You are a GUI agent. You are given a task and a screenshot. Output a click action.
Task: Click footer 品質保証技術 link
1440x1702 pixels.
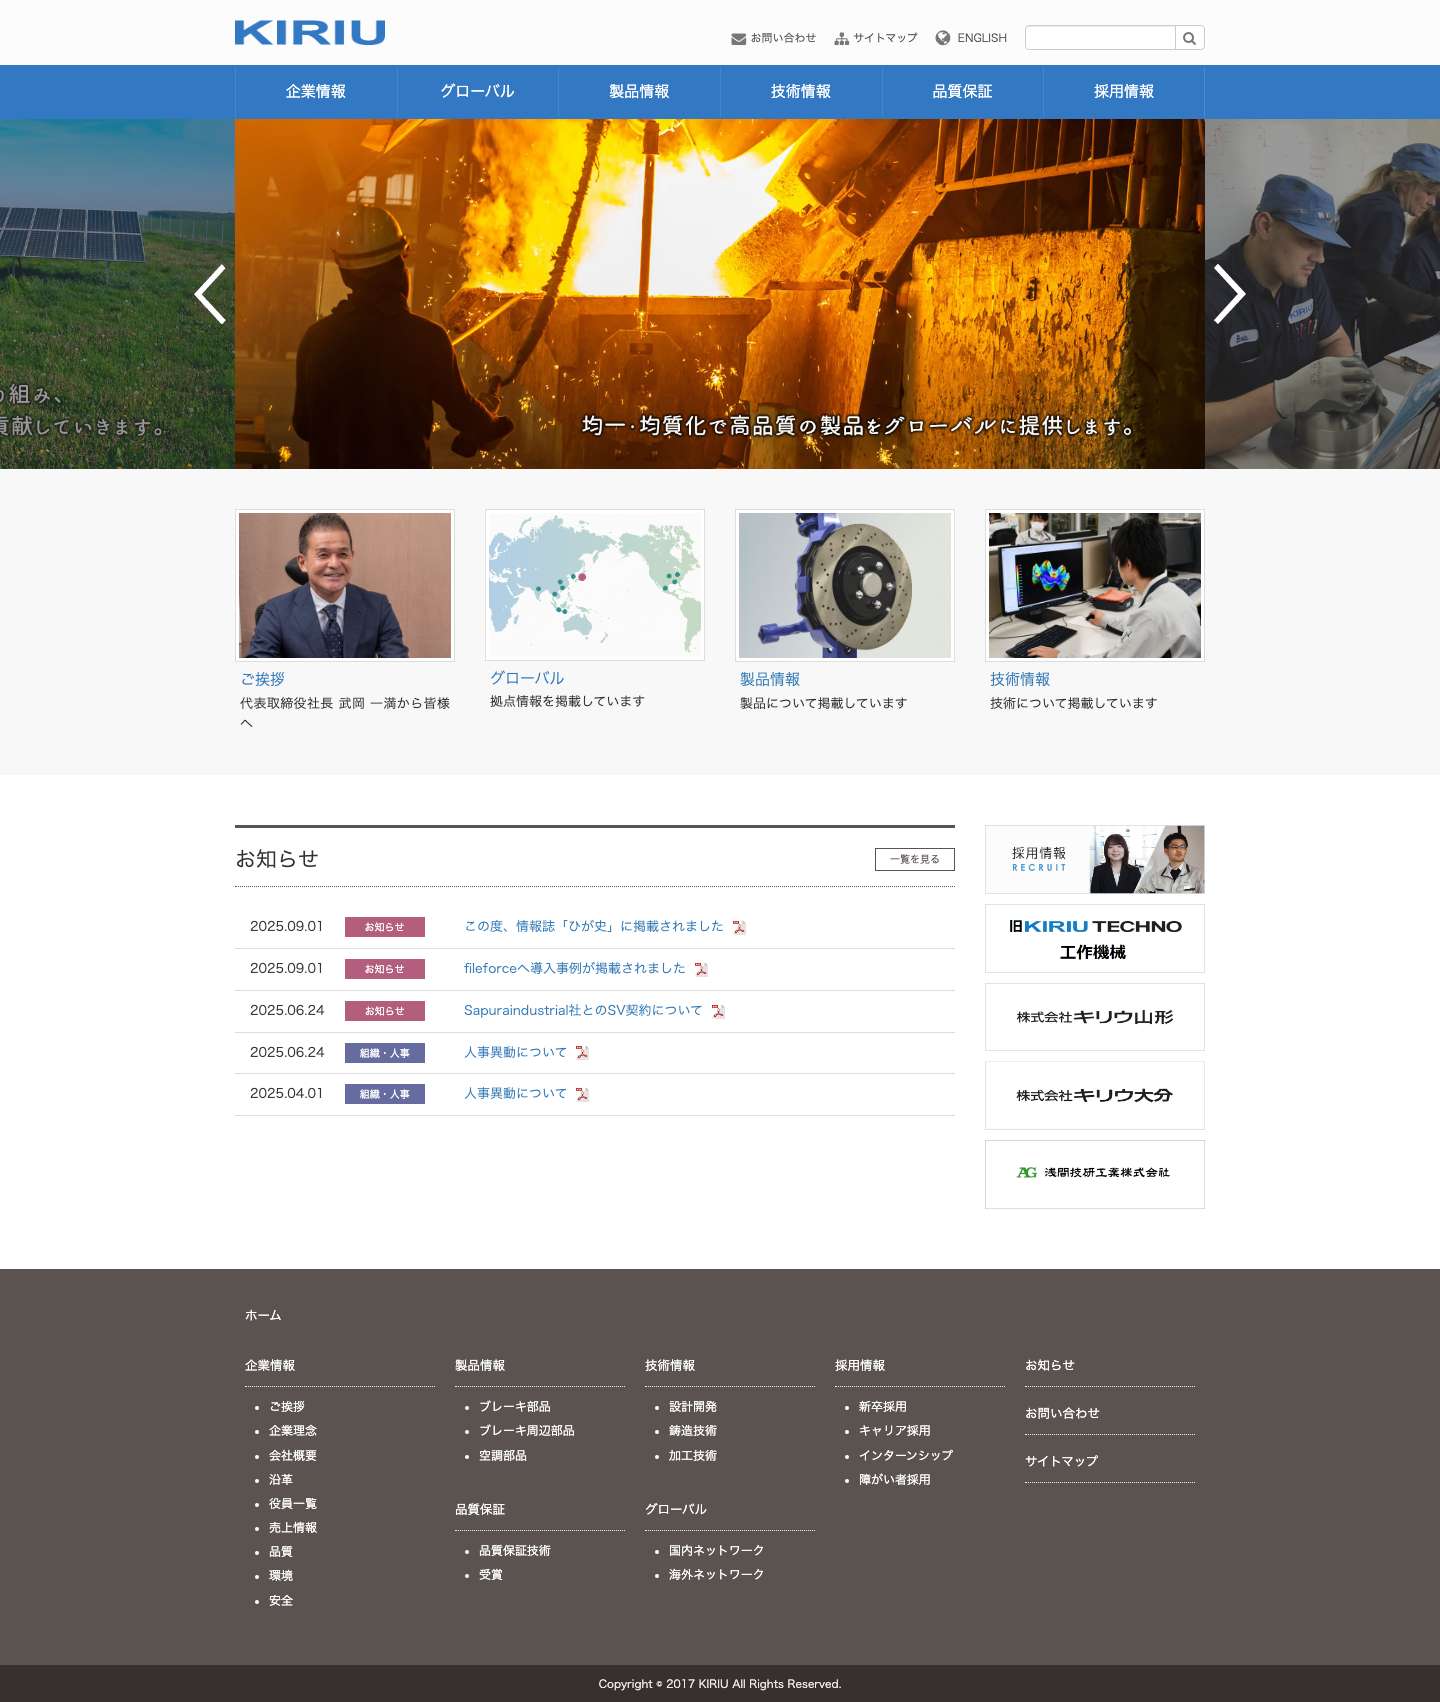tap(515, 1551)
